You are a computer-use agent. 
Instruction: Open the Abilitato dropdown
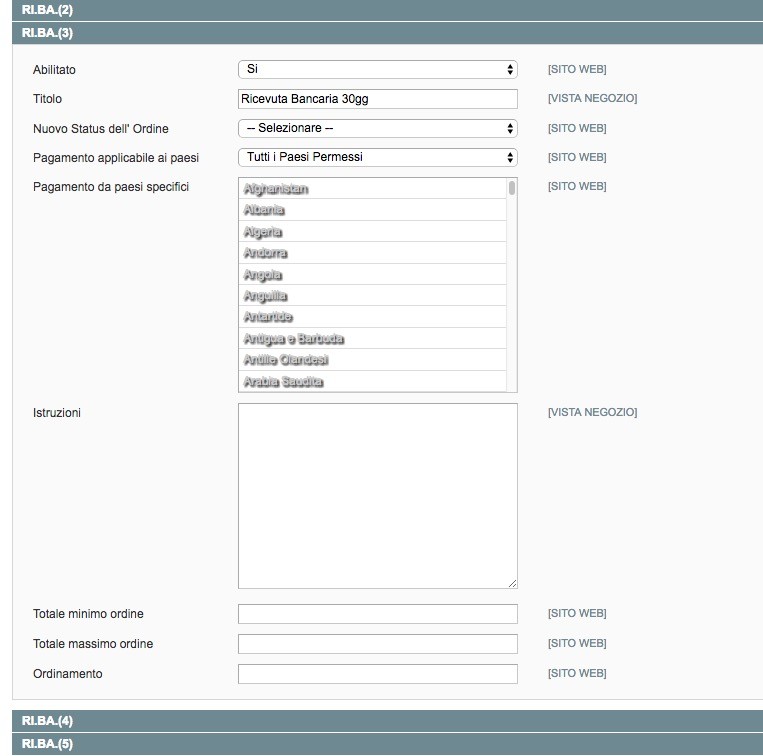tap(378, 70)
